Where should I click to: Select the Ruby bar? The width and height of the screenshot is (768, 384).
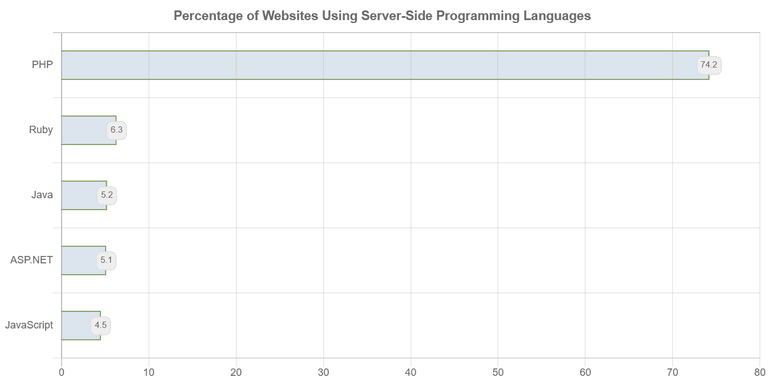coord(89,130)
